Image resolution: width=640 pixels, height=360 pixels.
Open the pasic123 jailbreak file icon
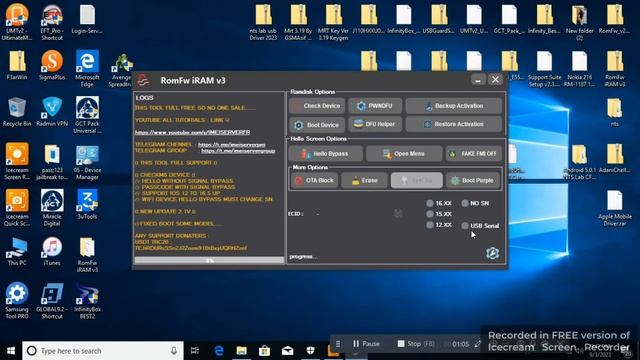click(52, 162)
